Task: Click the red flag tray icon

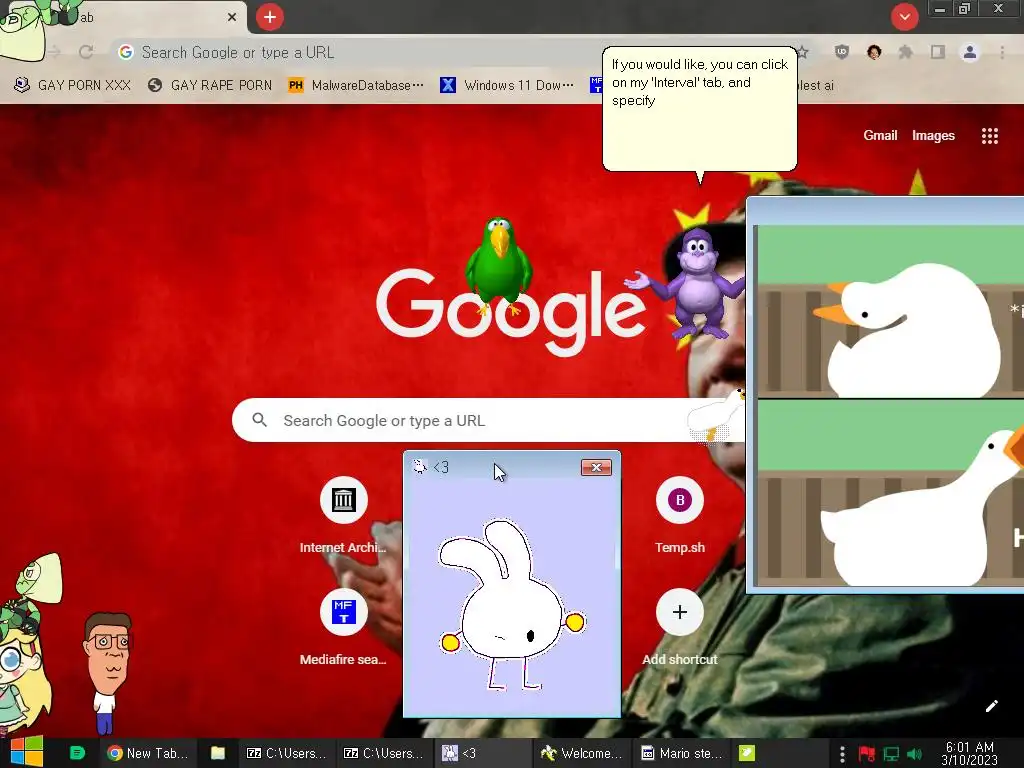Action: coord(867,754)
